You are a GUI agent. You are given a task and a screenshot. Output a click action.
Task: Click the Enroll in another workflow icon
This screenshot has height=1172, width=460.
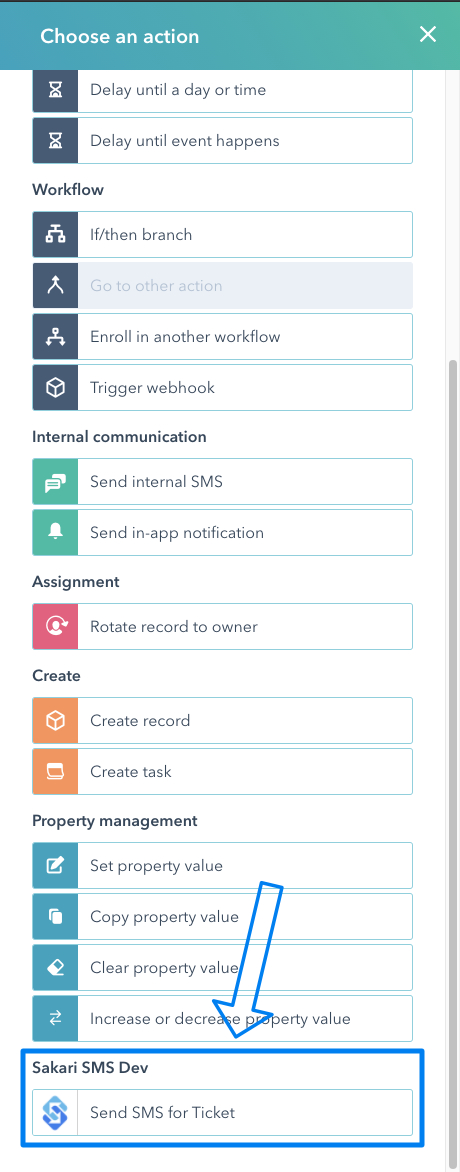coord(55,336)
